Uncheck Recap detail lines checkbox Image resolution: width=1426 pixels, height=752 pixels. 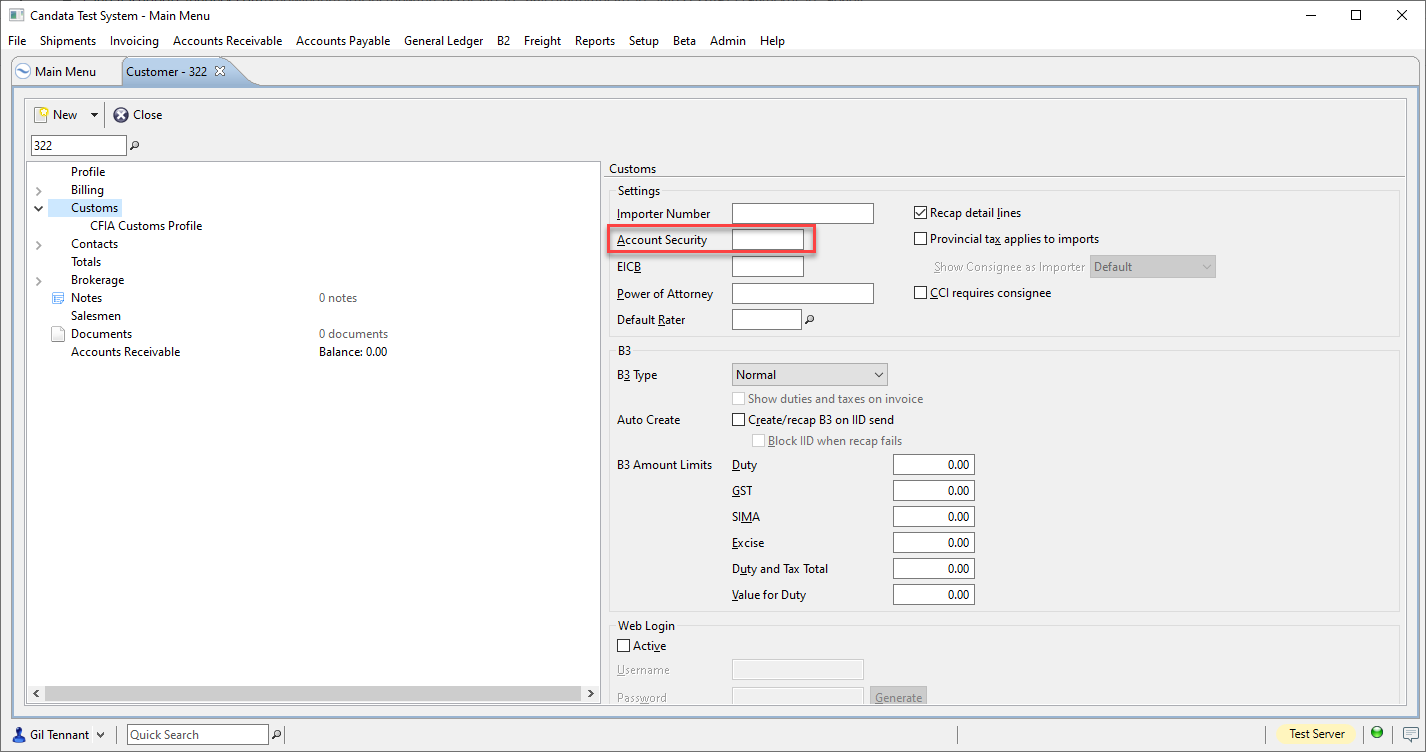point(921,213)
